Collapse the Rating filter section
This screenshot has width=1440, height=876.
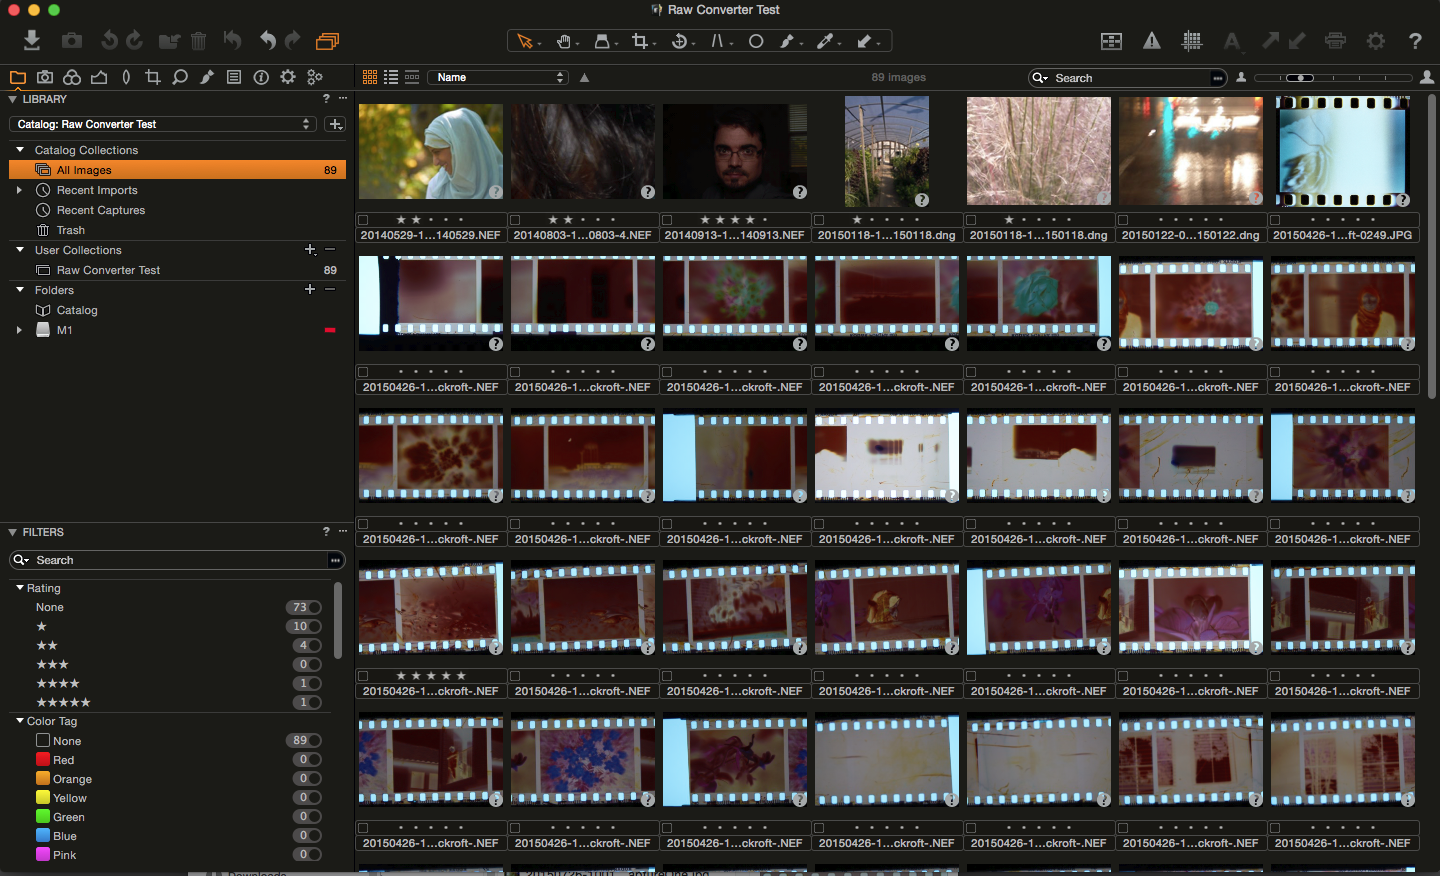(20, 588)
